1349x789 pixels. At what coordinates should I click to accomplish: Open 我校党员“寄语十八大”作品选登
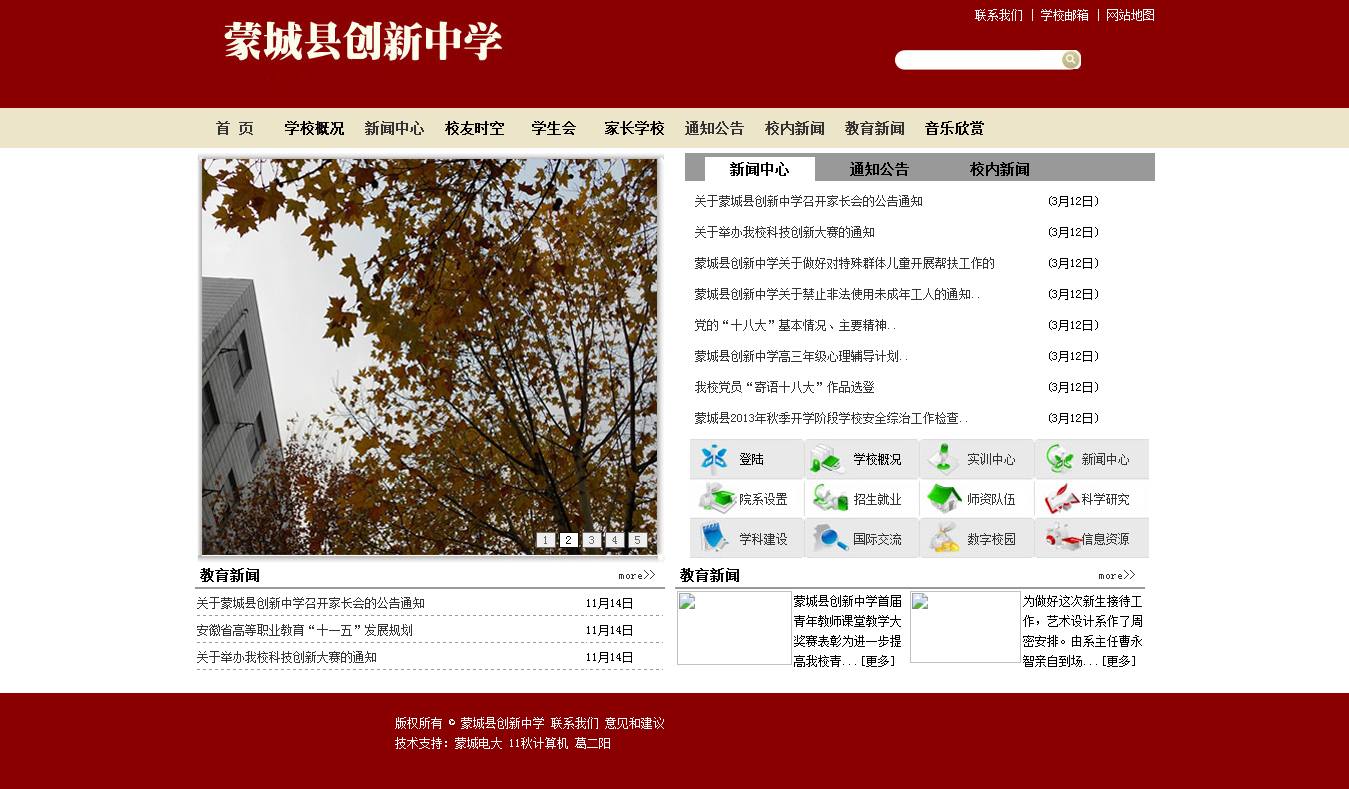pos(785,387)
